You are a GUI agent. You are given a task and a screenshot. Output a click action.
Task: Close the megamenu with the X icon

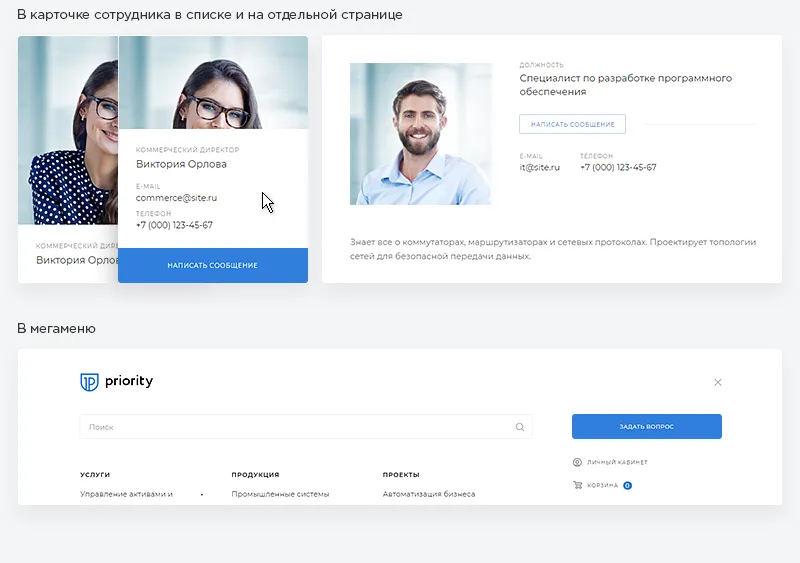pos(718,382)
